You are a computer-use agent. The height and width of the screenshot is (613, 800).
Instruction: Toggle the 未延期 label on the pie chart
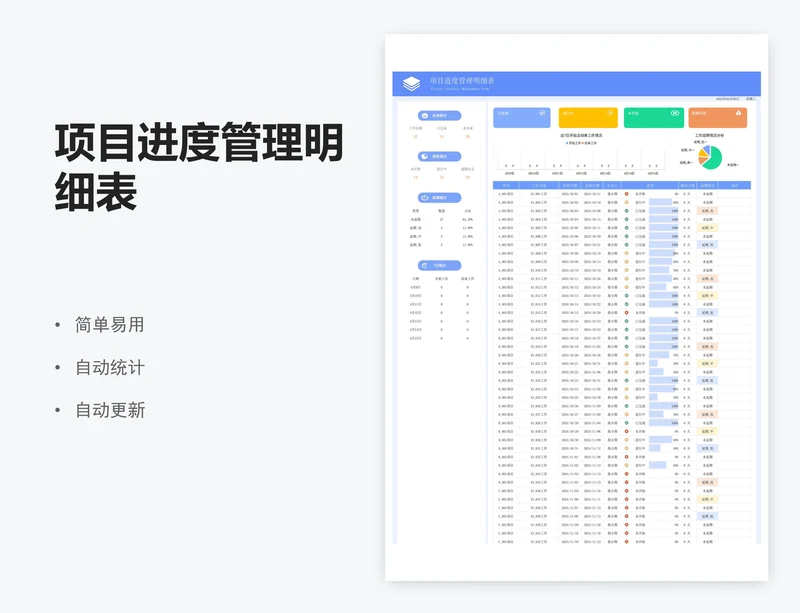pos(730,164)
